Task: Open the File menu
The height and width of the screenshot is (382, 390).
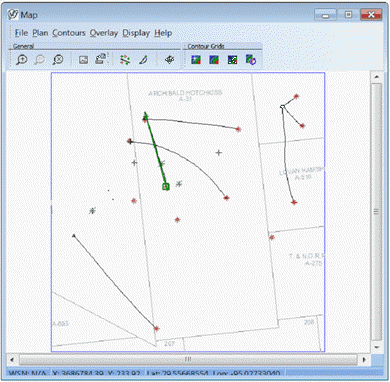Action: (x=21, y=33)
